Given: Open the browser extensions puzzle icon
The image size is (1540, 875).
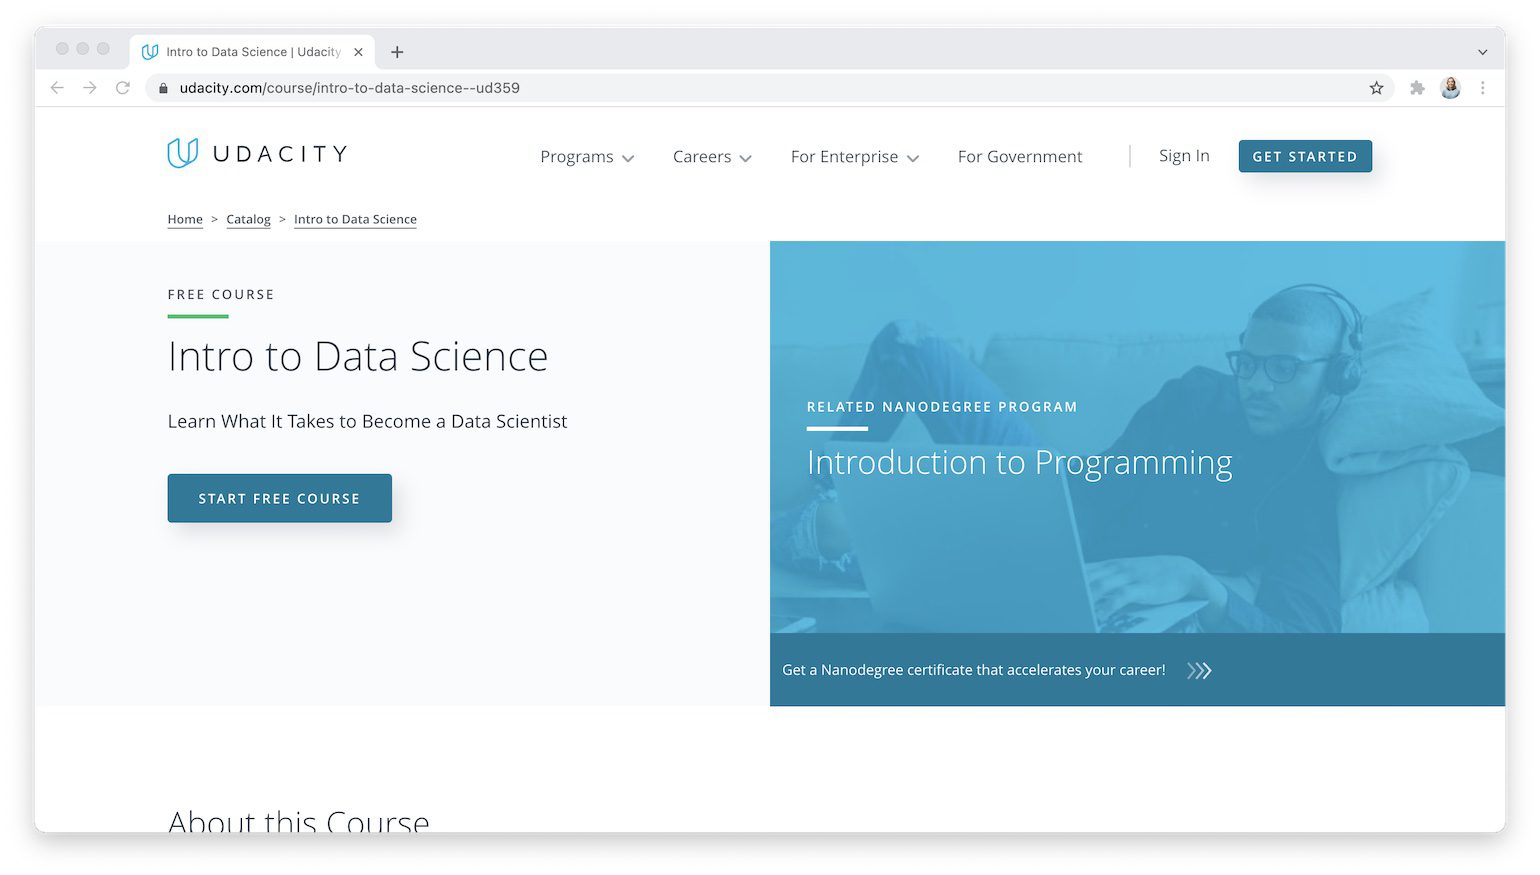Looking at the screenshot, I should coord(1417,88).
